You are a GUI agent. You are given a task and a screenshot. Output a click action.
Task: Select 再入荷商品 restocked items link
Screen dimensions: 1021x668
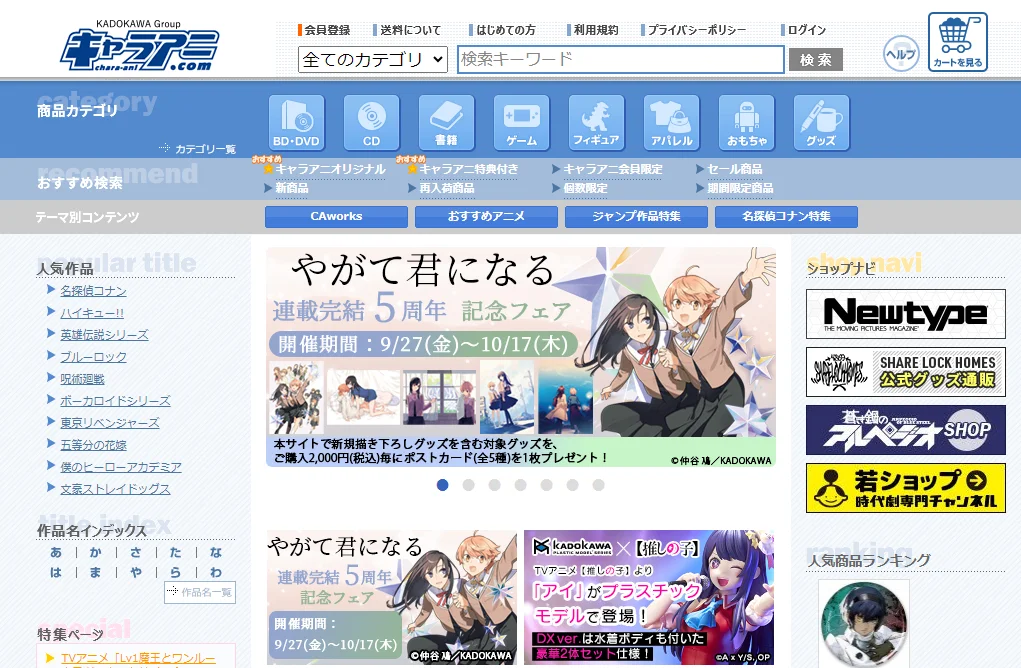pyautogui.click(x=447, y=188)
